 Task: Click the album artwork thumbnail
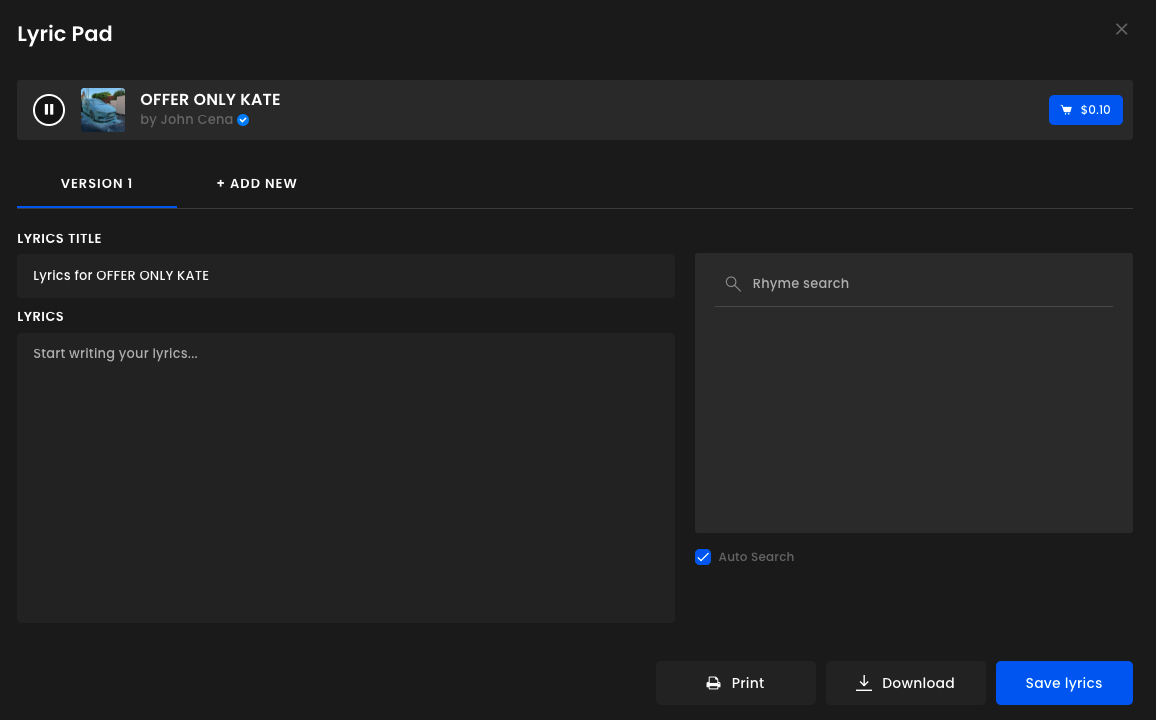(102, 109)
